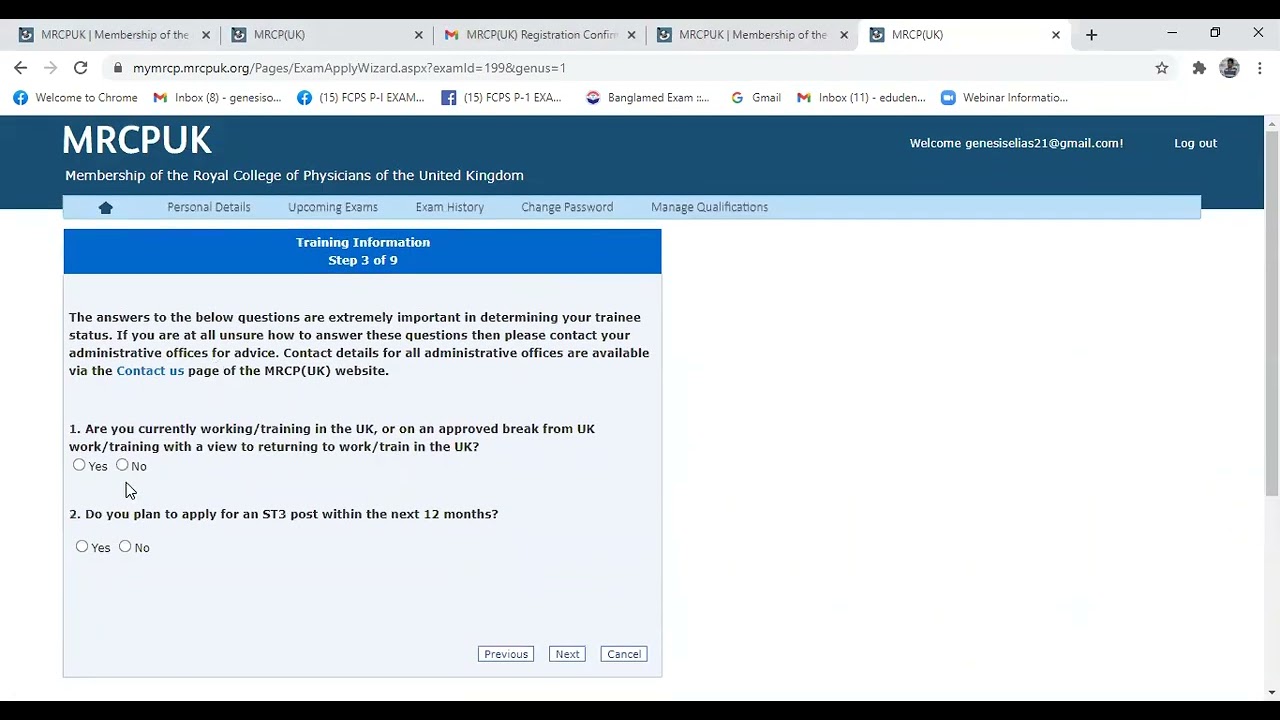1280x720 pixels.
Task: Open the Gmail Google bookmark
Action: pyautogui.click(x=755, y=98)
